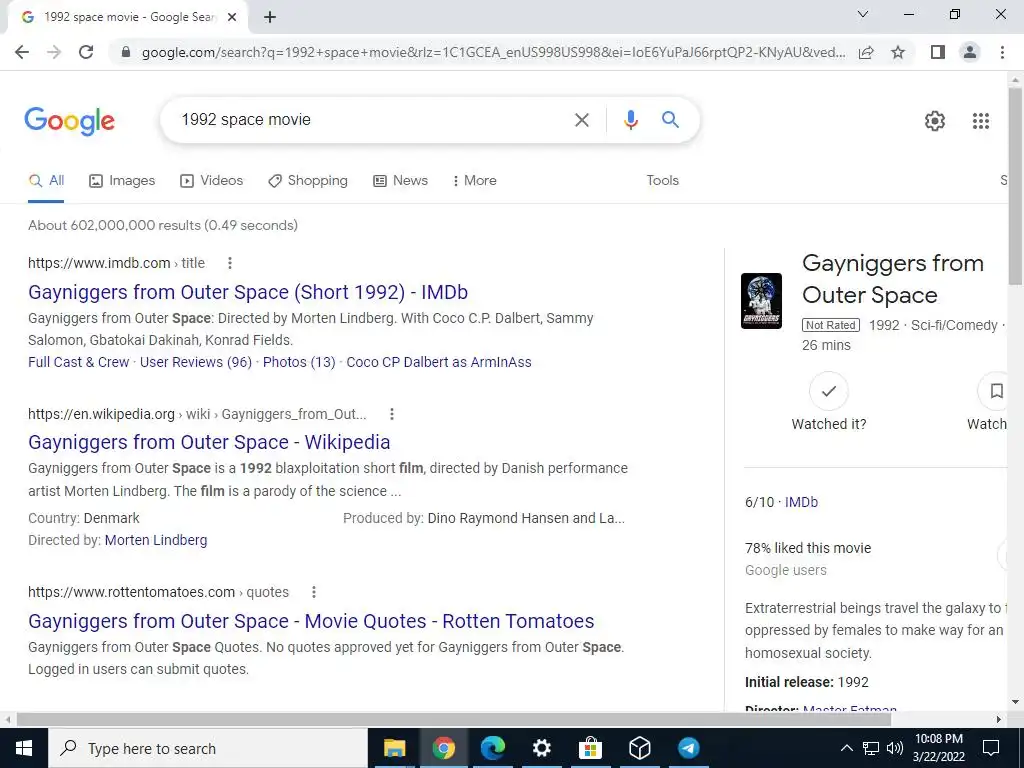Open Chrome's three-dot menu

click(1002, 52)
